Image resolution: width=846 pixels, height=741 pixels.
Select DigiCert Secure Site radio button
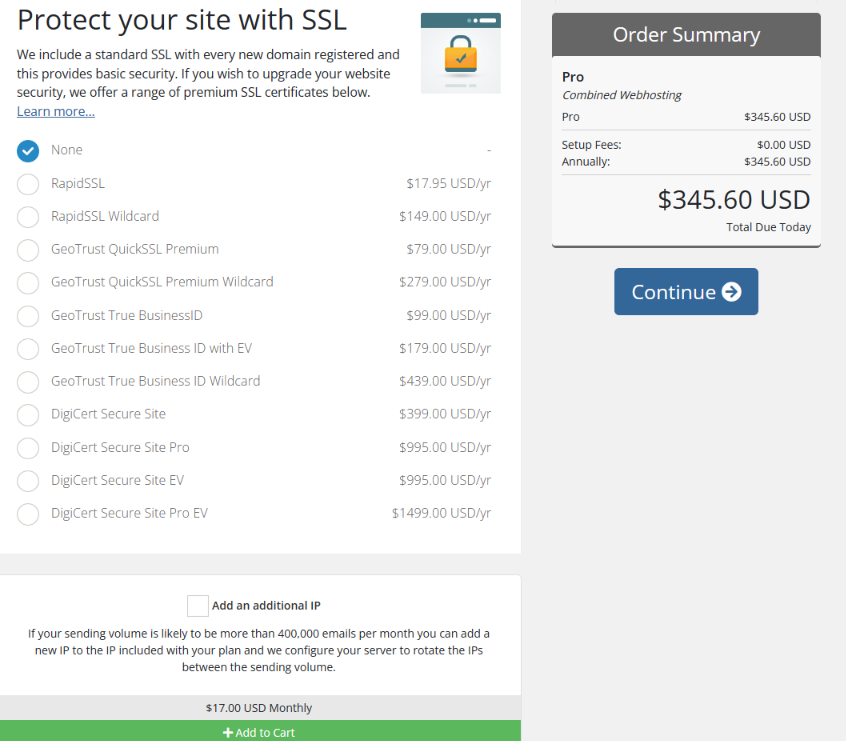pyautogui.click(x=28, y=415)
